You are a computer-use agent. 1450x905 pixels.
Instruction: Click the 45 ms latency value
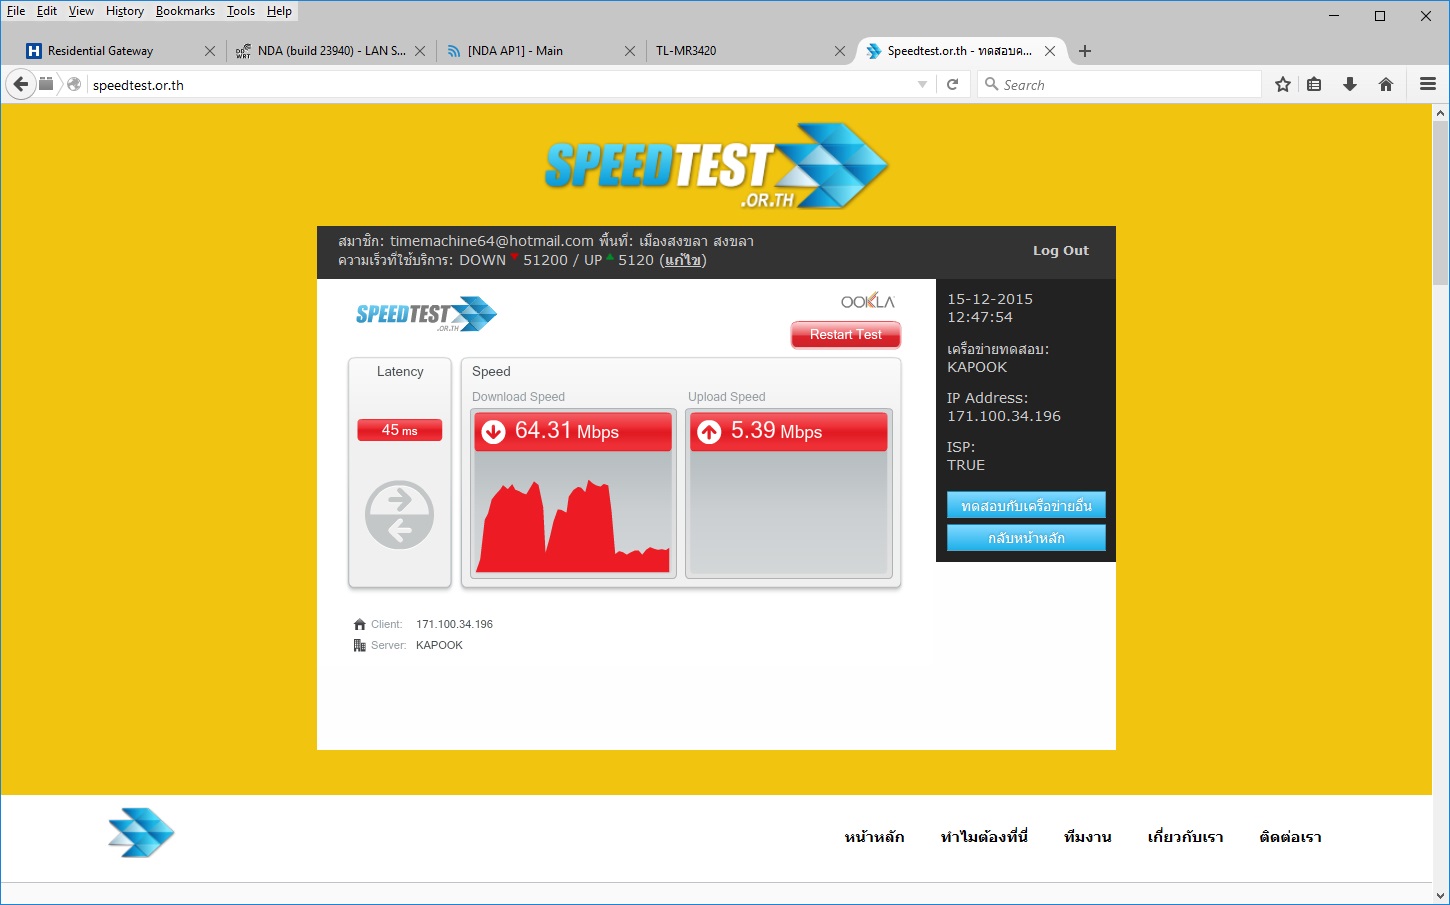[400, 430]
